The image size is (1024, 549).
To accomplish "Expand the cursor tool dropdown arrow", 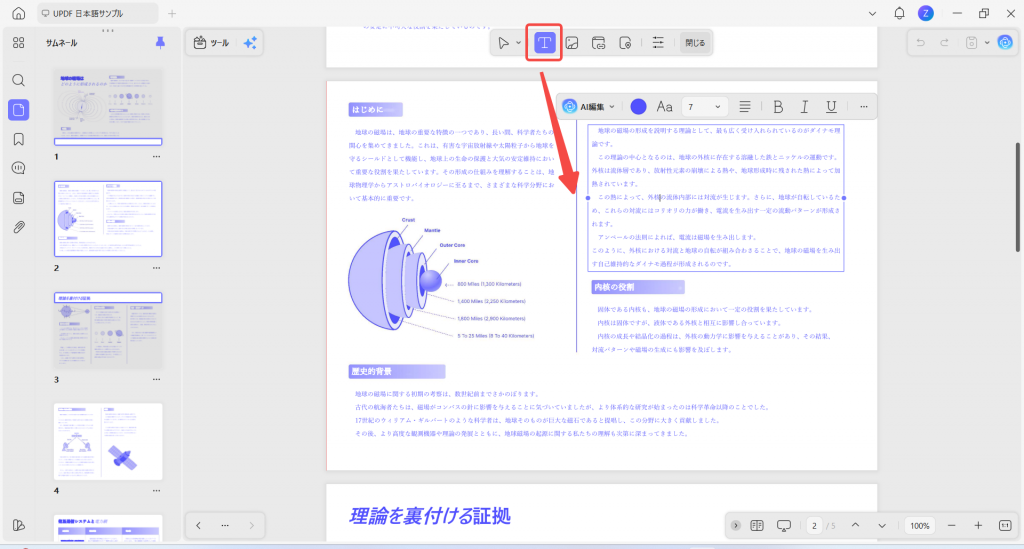I will coord(519,43).
